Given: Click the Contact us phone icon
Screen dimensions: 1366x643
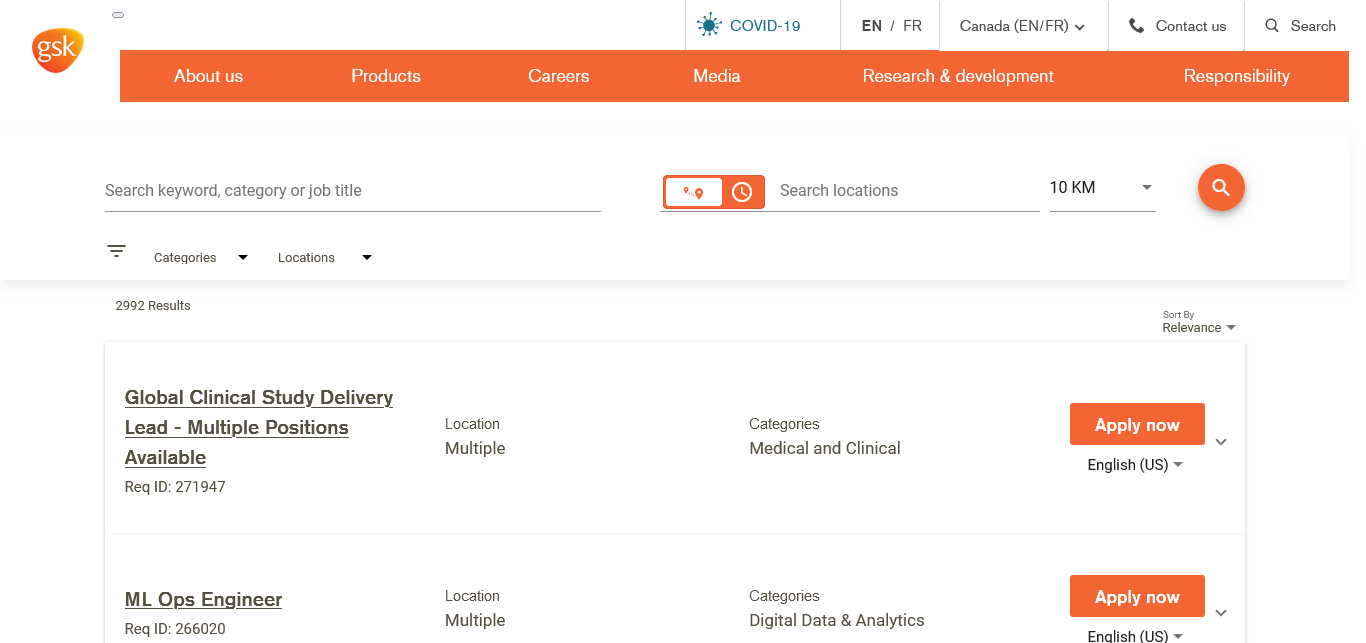Looking at the screenshot, I should coord(1136,26).
